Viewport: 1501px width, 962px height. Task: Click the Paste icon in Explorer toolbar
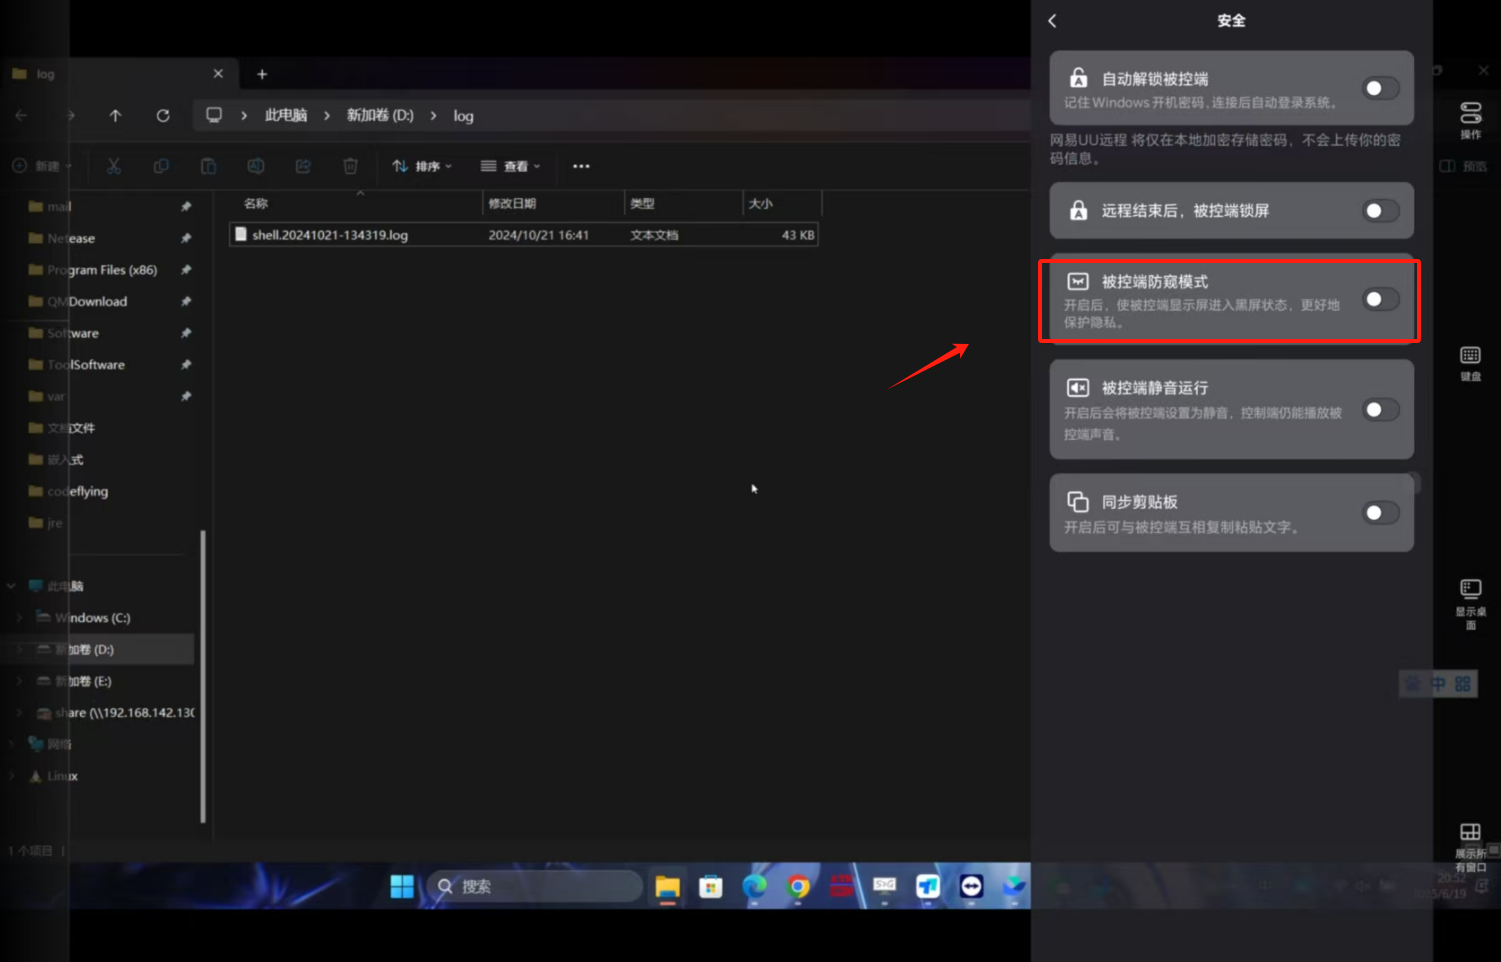click(x=208, y=166)
